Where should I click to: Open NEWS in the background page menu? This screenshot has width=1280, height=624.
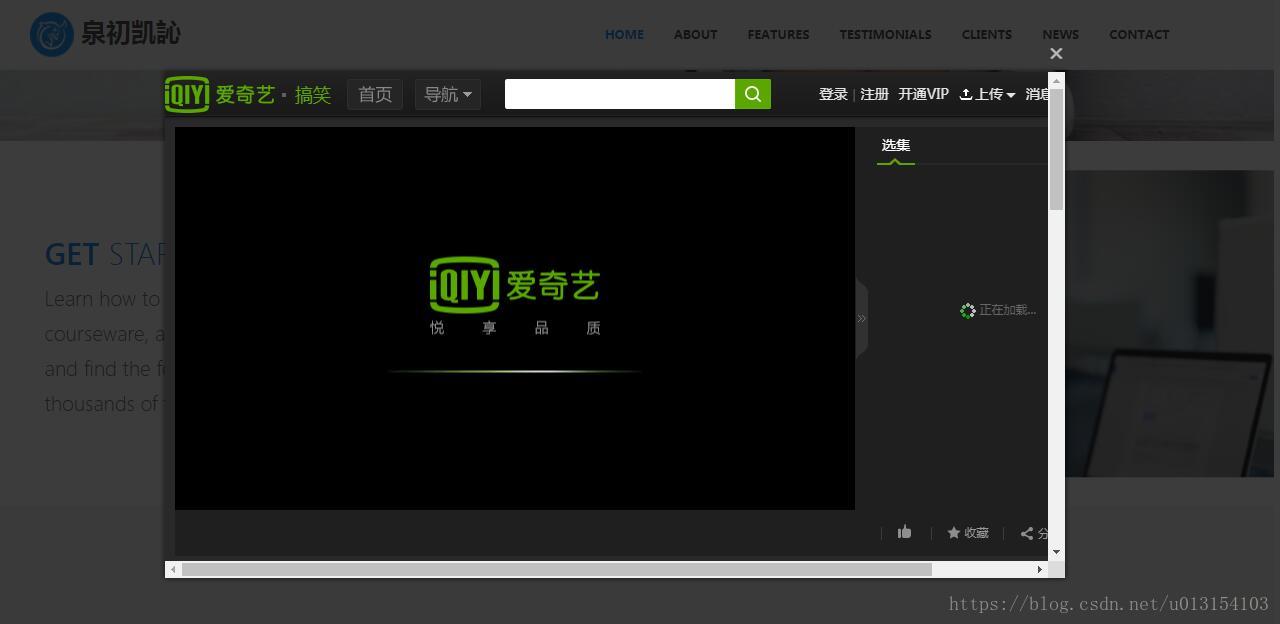(1060, 34)
